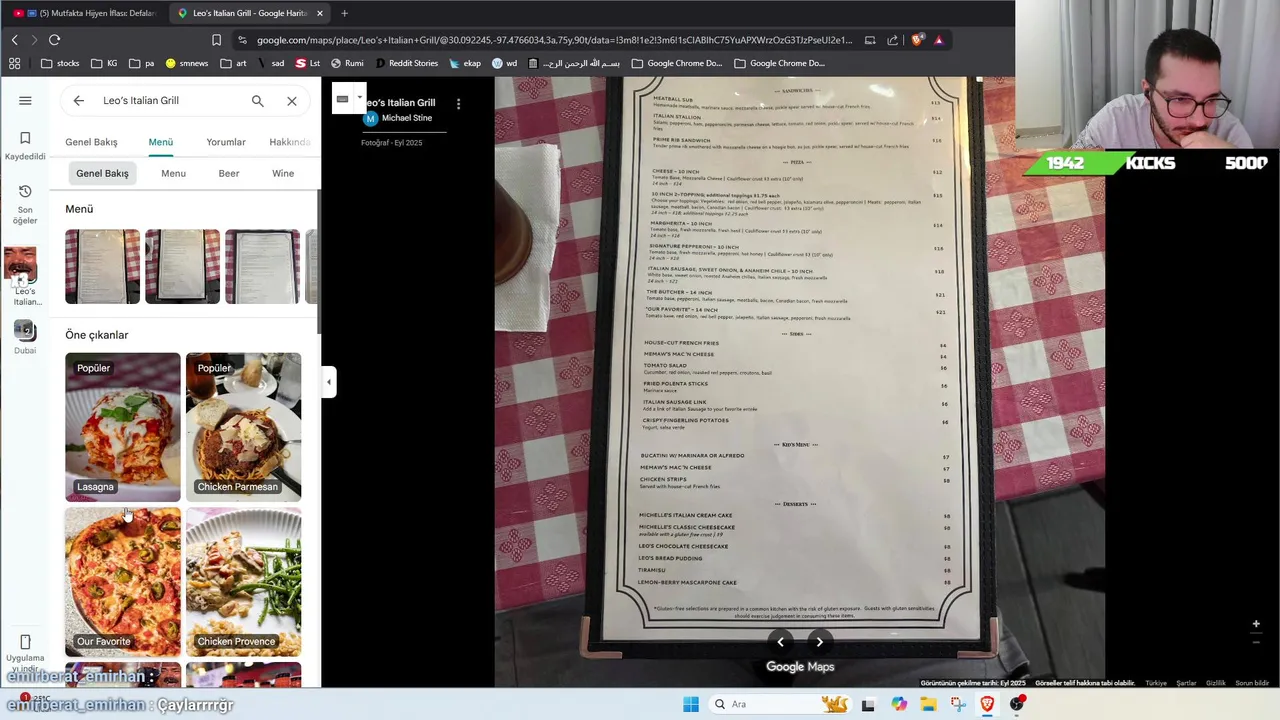
Task: Zoom out of photo with minus button
Action: tap(1256, 642)
